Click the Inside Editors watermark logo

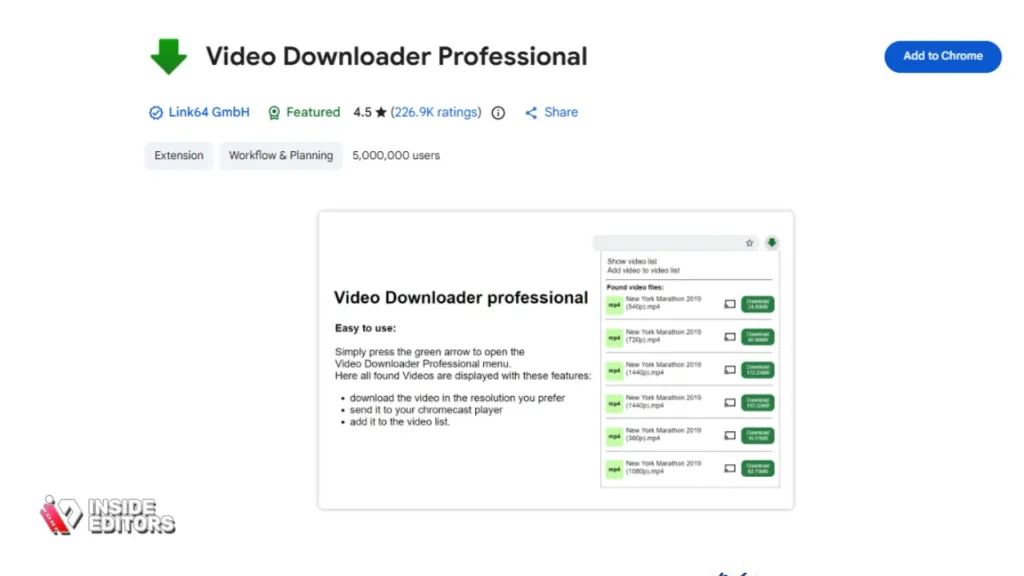(108, 515)
